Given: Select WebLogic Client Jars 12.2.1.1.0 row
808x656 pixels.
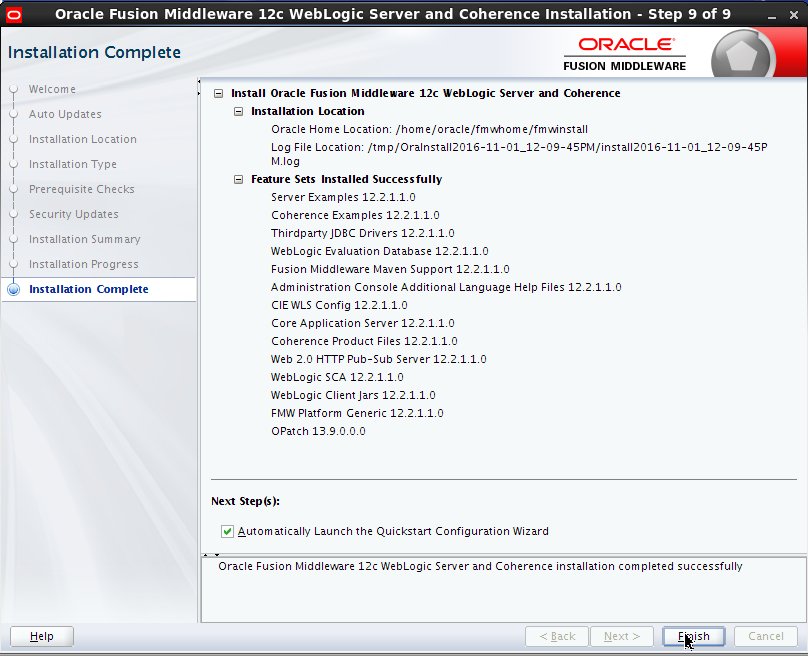Looking at the screenshot, I should click(x=353, y=396).
